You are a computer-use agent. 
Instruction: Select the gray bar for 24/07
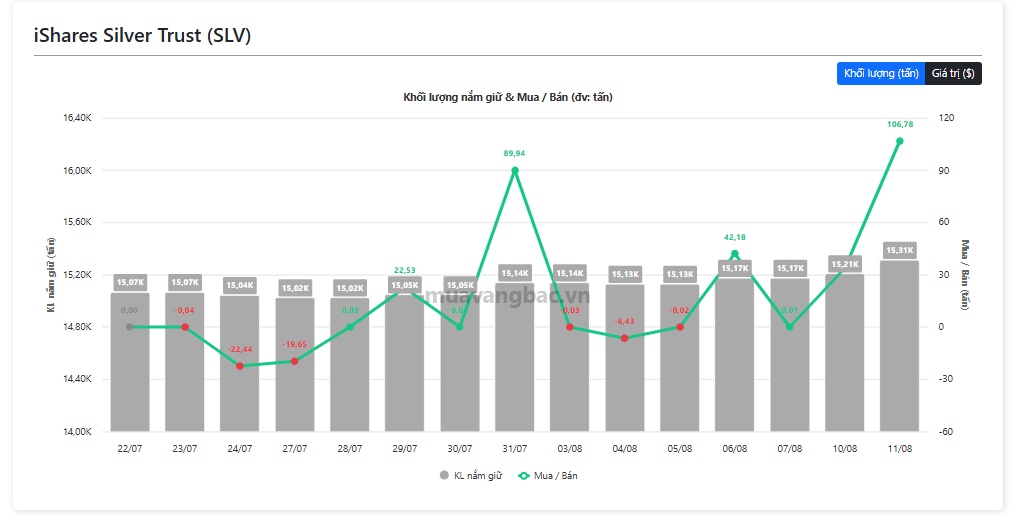coord(240,364)
